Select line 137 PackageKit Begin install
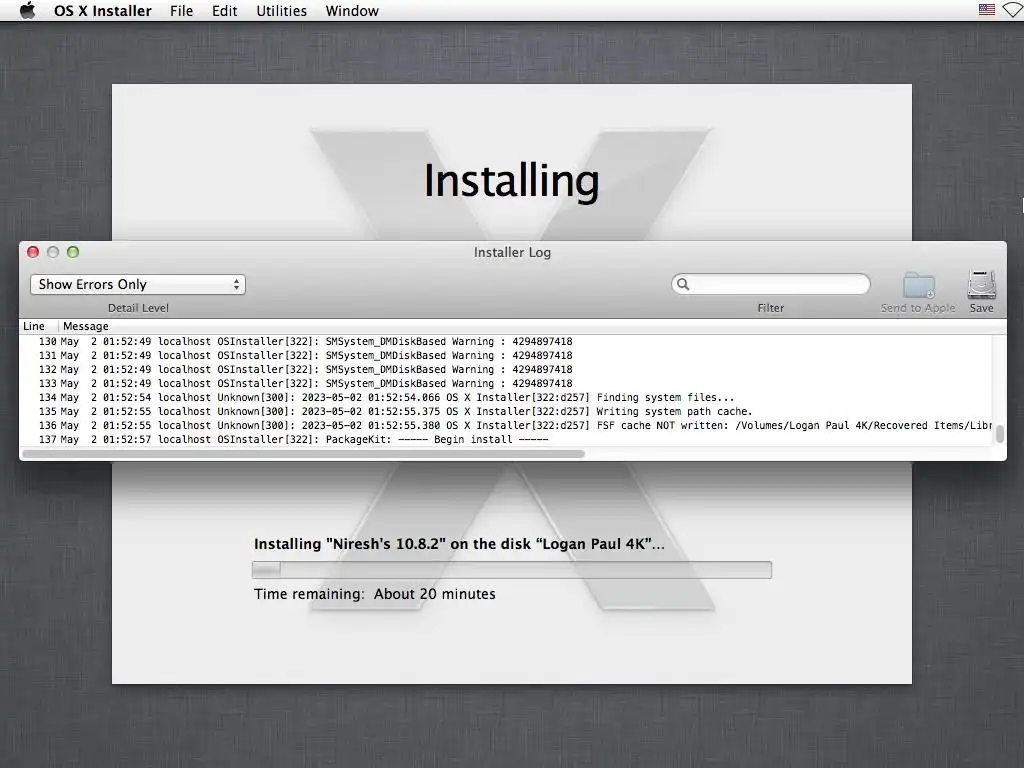Image resolution: width=1024 pixels, height=768 pixels. [x=506, y=440]
